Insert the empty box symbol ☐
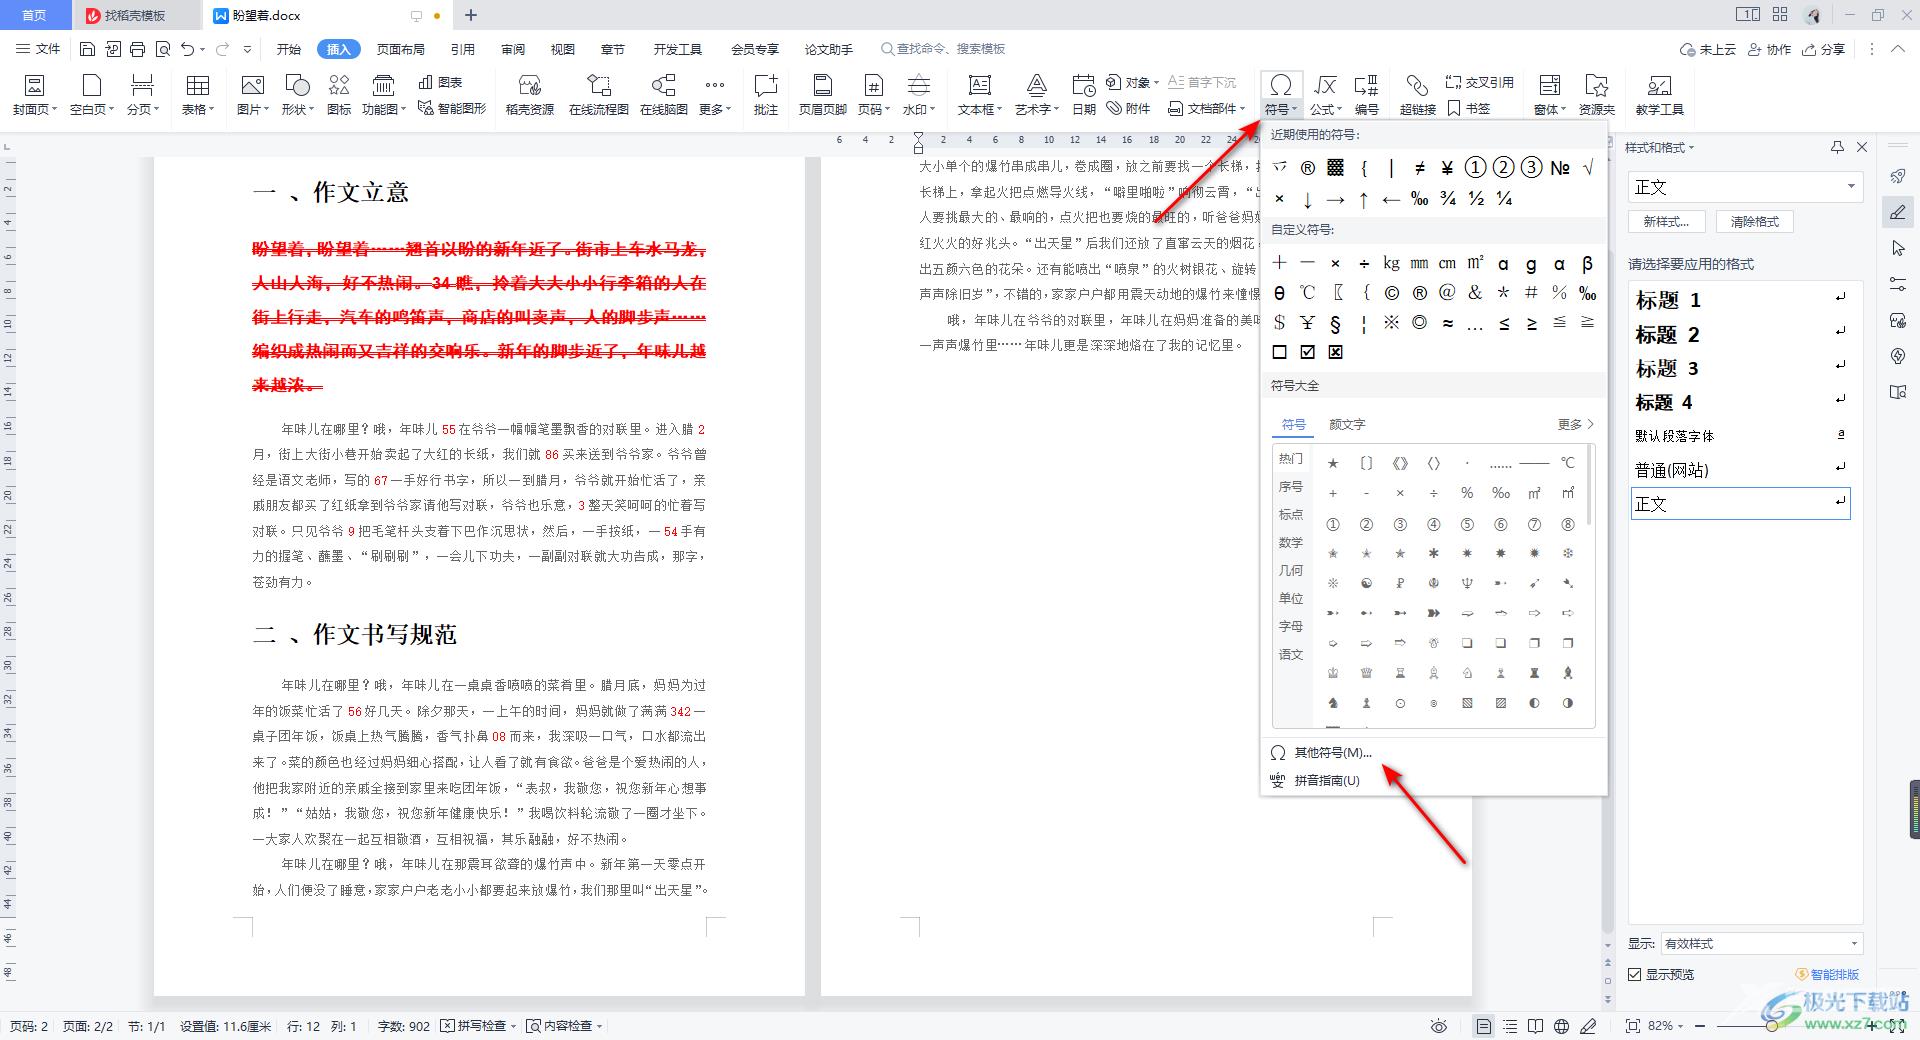 tap(1279, 352)
